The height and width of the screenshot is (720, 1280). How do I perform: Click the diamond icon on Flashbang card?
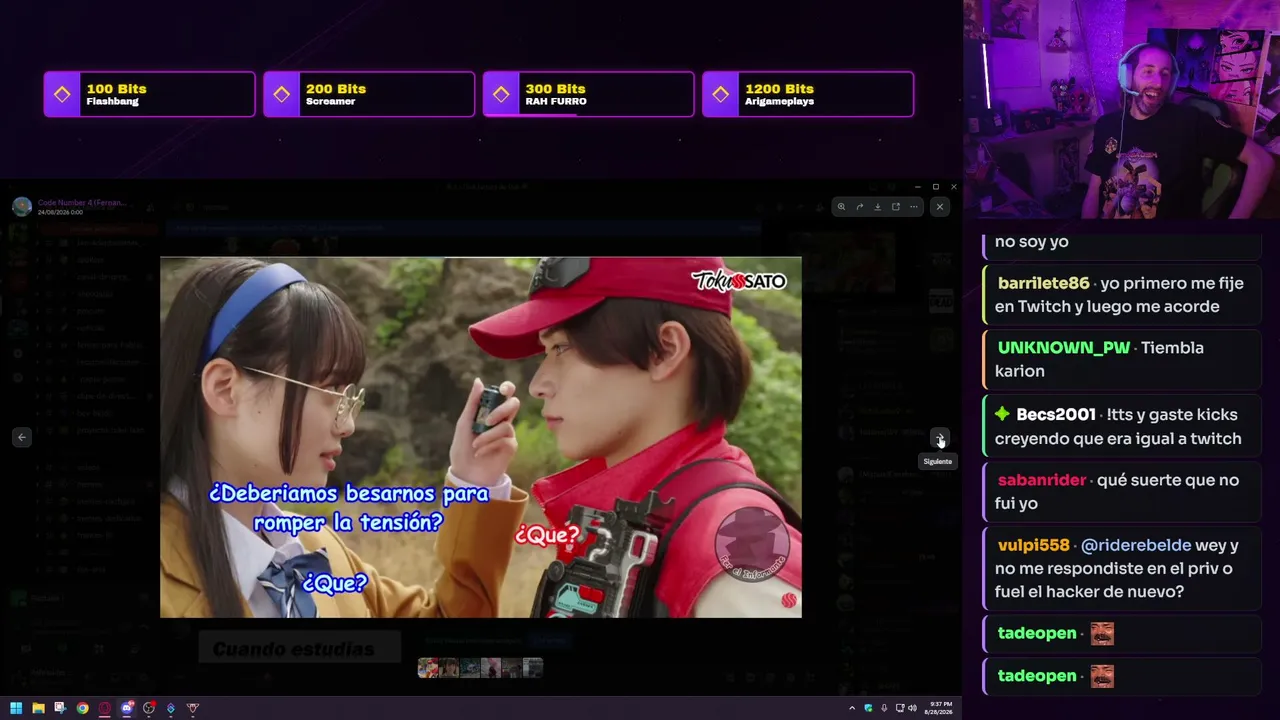(62, 94)
